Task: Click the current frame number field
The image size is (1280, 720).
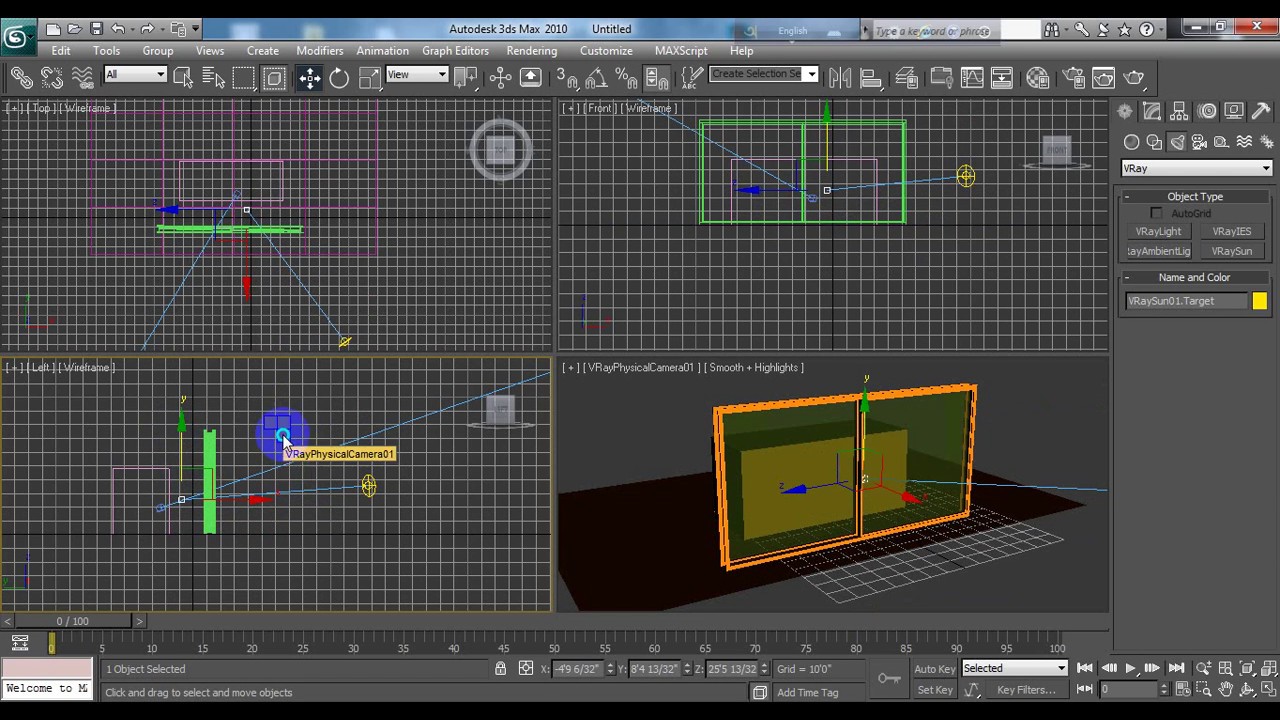Action: pos(1128,689)
